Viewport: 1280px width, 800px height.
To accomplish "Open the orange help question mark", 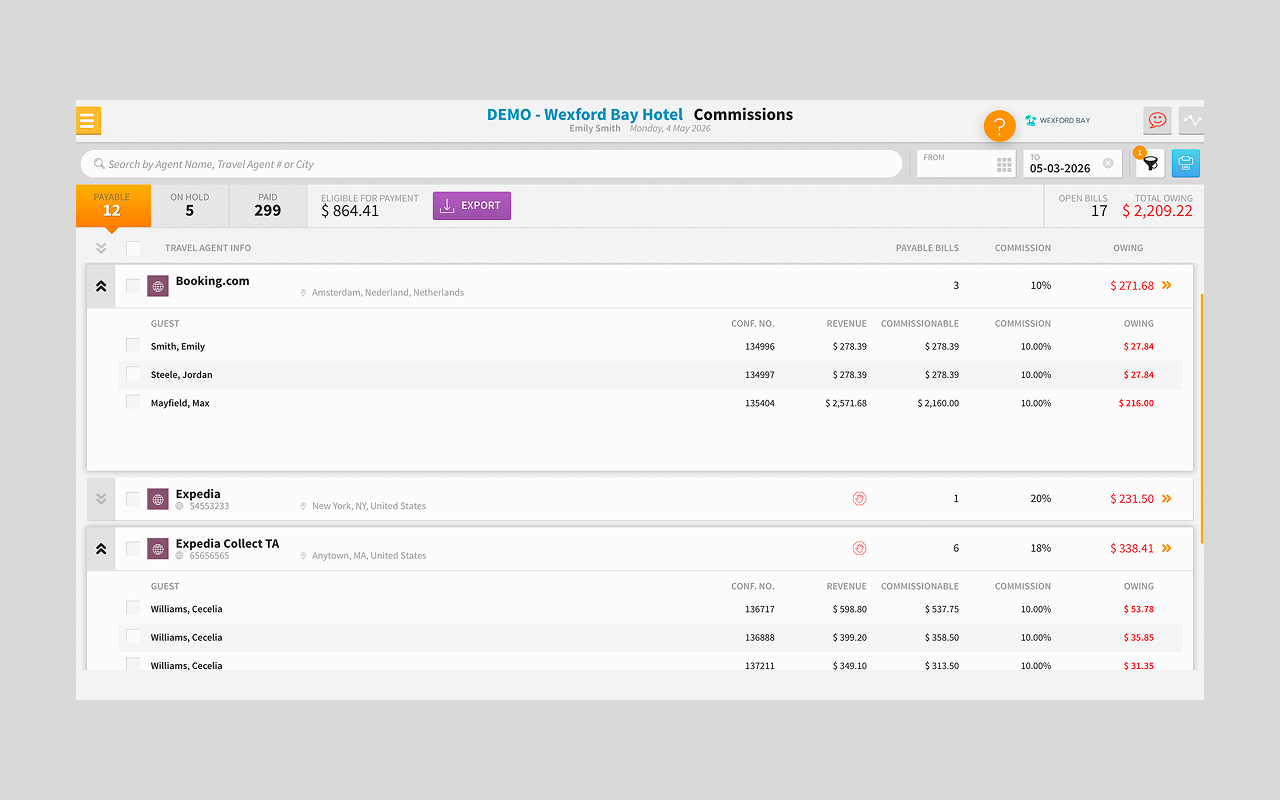I will (x=1000, y=126).
